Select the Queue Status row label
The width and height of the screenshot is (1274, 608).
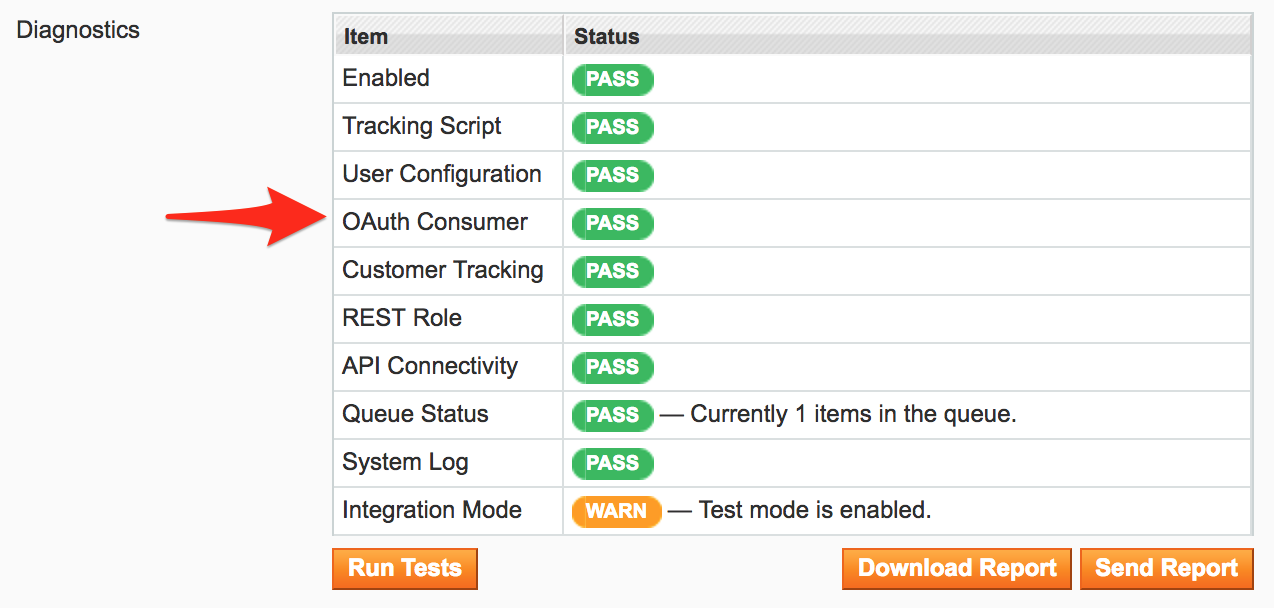click(415, 414)
